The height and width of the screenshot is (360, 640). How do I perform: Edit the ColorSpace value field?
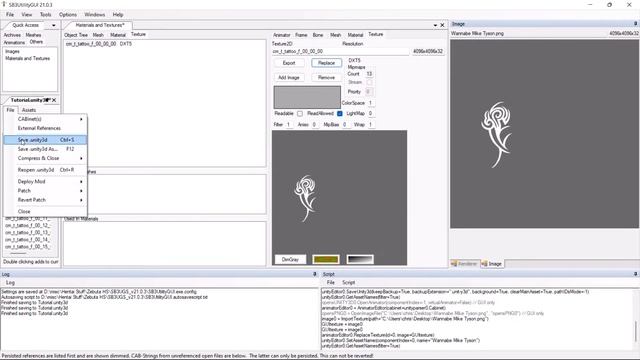tap(371, 103)
